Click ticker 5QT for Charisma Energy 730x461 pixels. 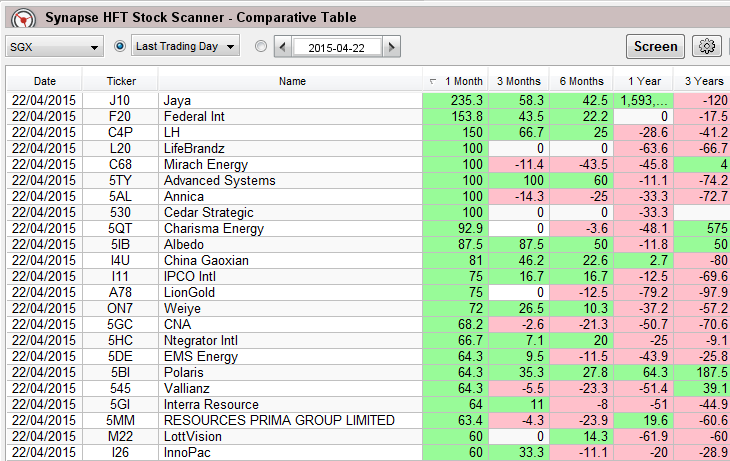pos(121,229)
